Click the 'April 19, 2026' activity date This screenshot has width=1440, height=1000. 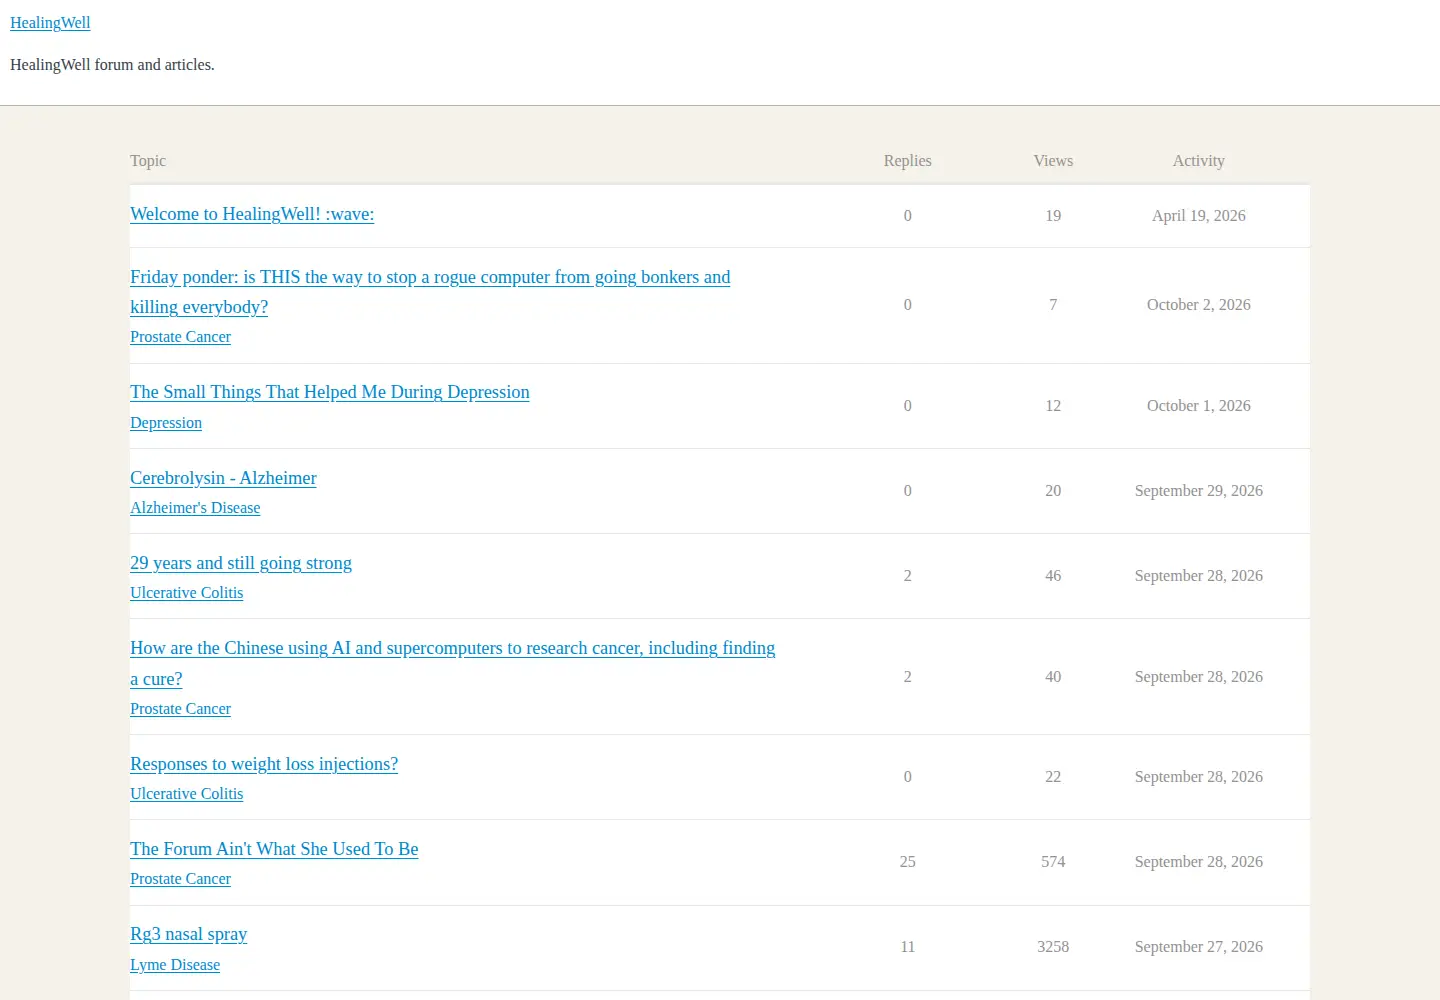(1199, 216)
